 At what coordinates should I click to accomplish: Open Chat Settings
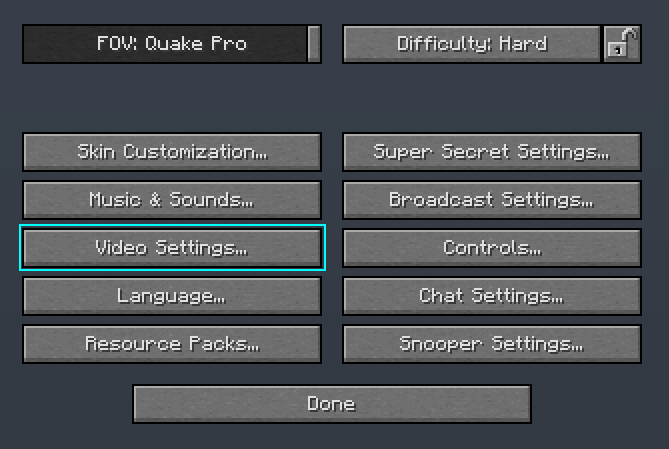[x=492, y=296]
